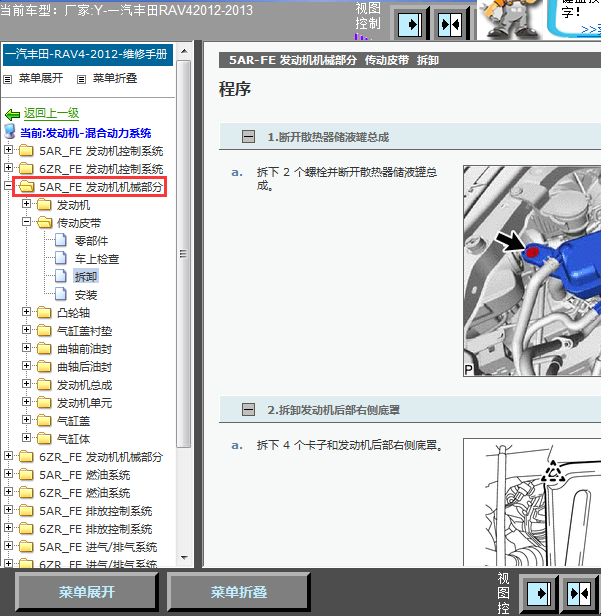The width and height of the screenshot is (601, 616).
Task: Open the 安装 document
Action: pos(86,295)
